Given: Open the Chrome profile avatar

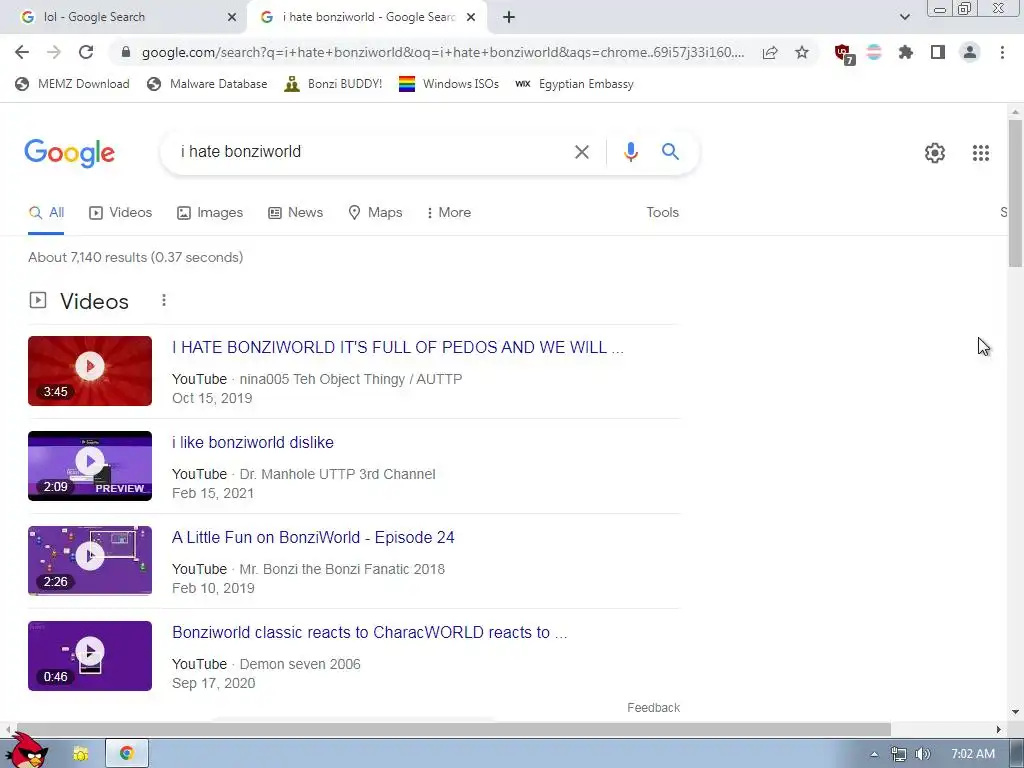Looking at the screenshot, I should pyautogui.click(x=970, y=52).
